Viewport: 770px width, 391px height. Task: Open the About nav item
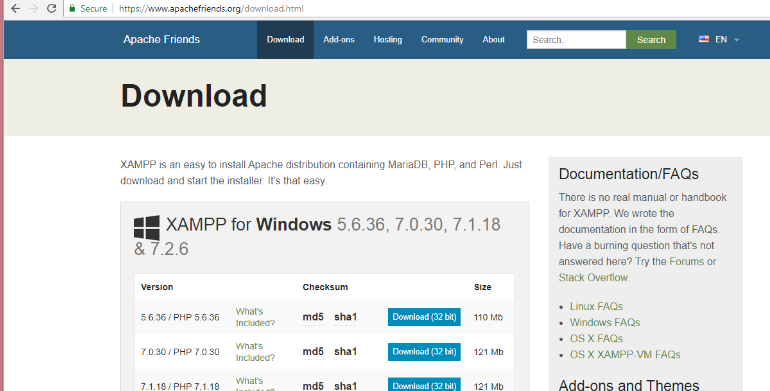click(494, 39)
